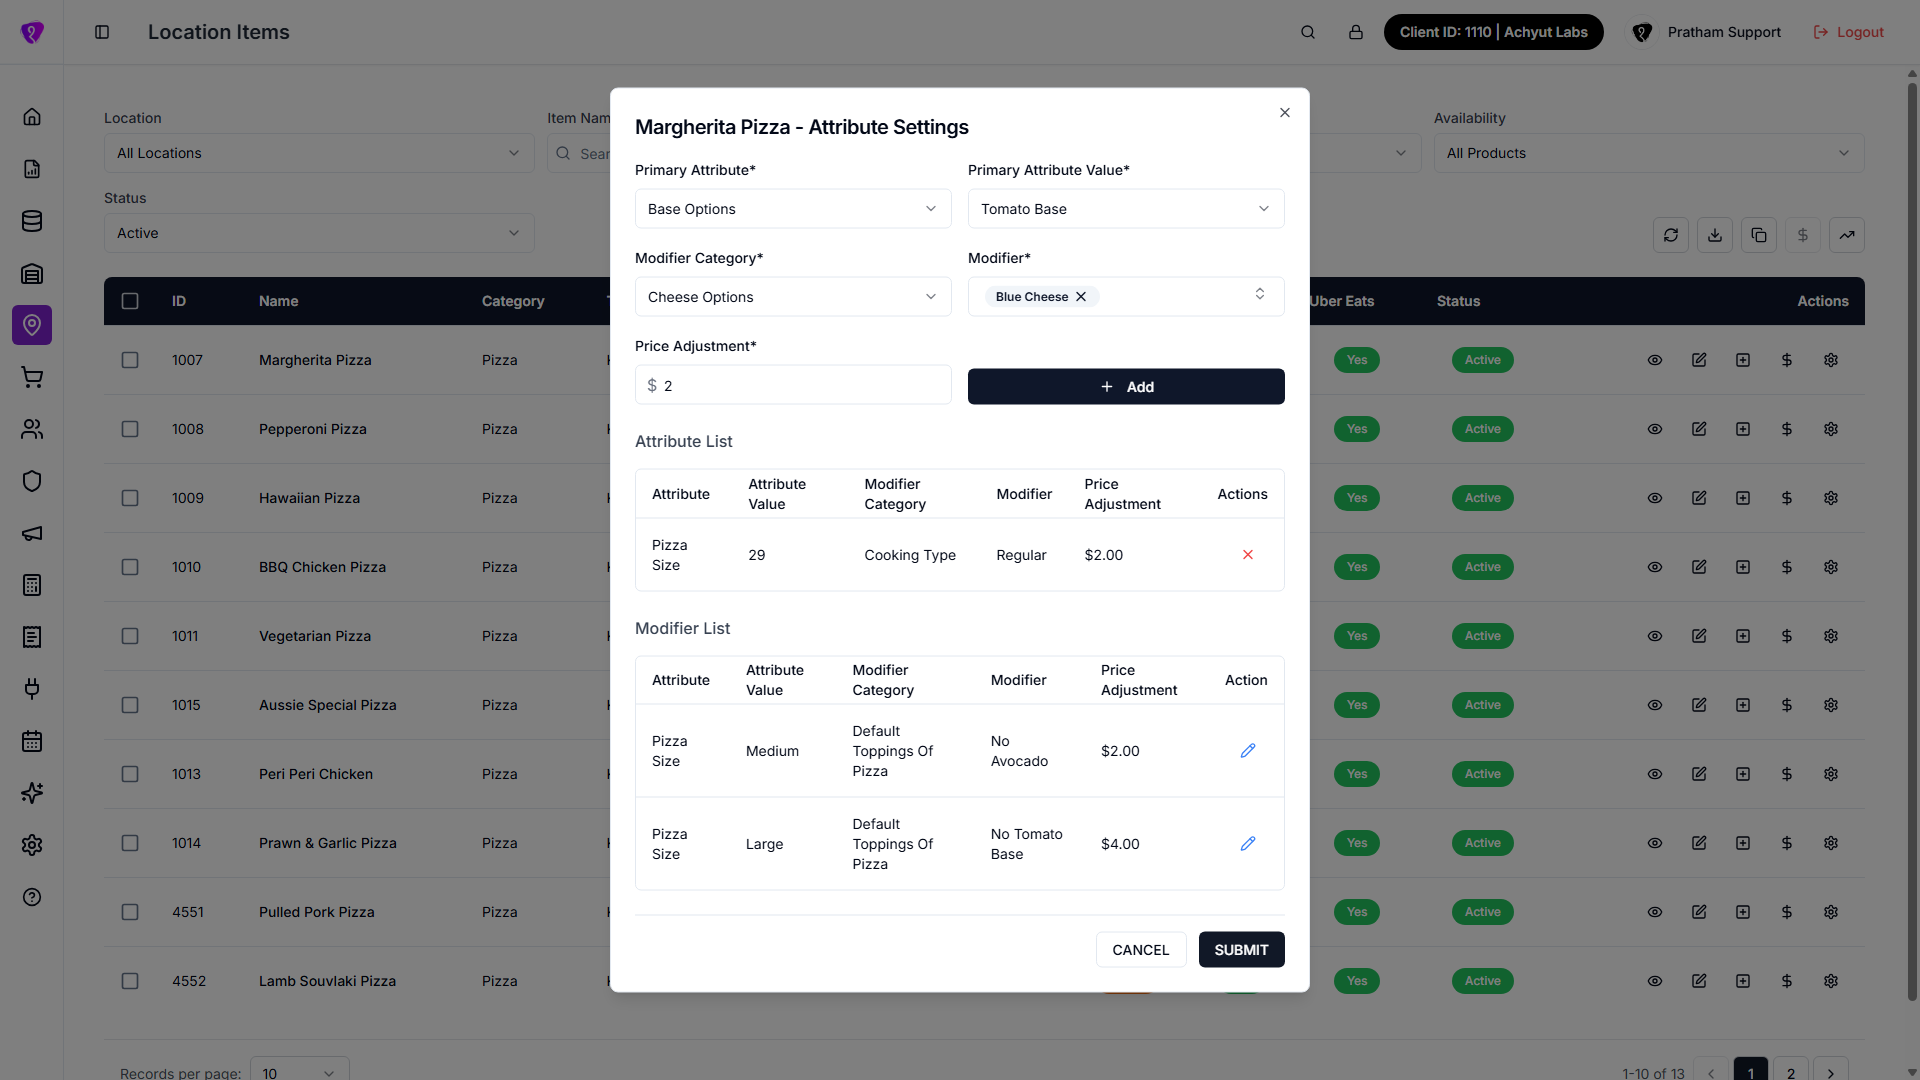View Lamb Souvlaki Pizza with eye icon
The image size is (1920, 1080).
tap(1655, 981)
